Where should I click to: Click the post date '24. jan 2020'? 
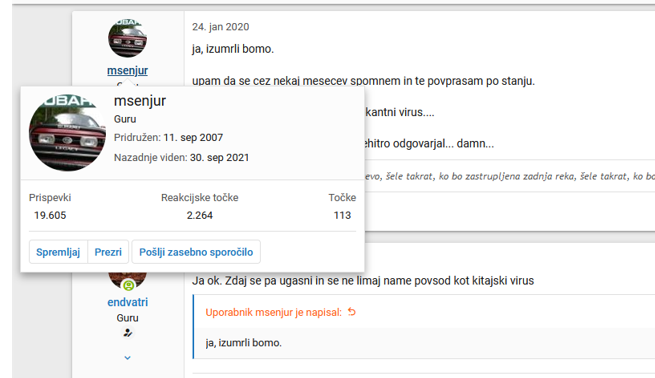[x=221, y=27]
